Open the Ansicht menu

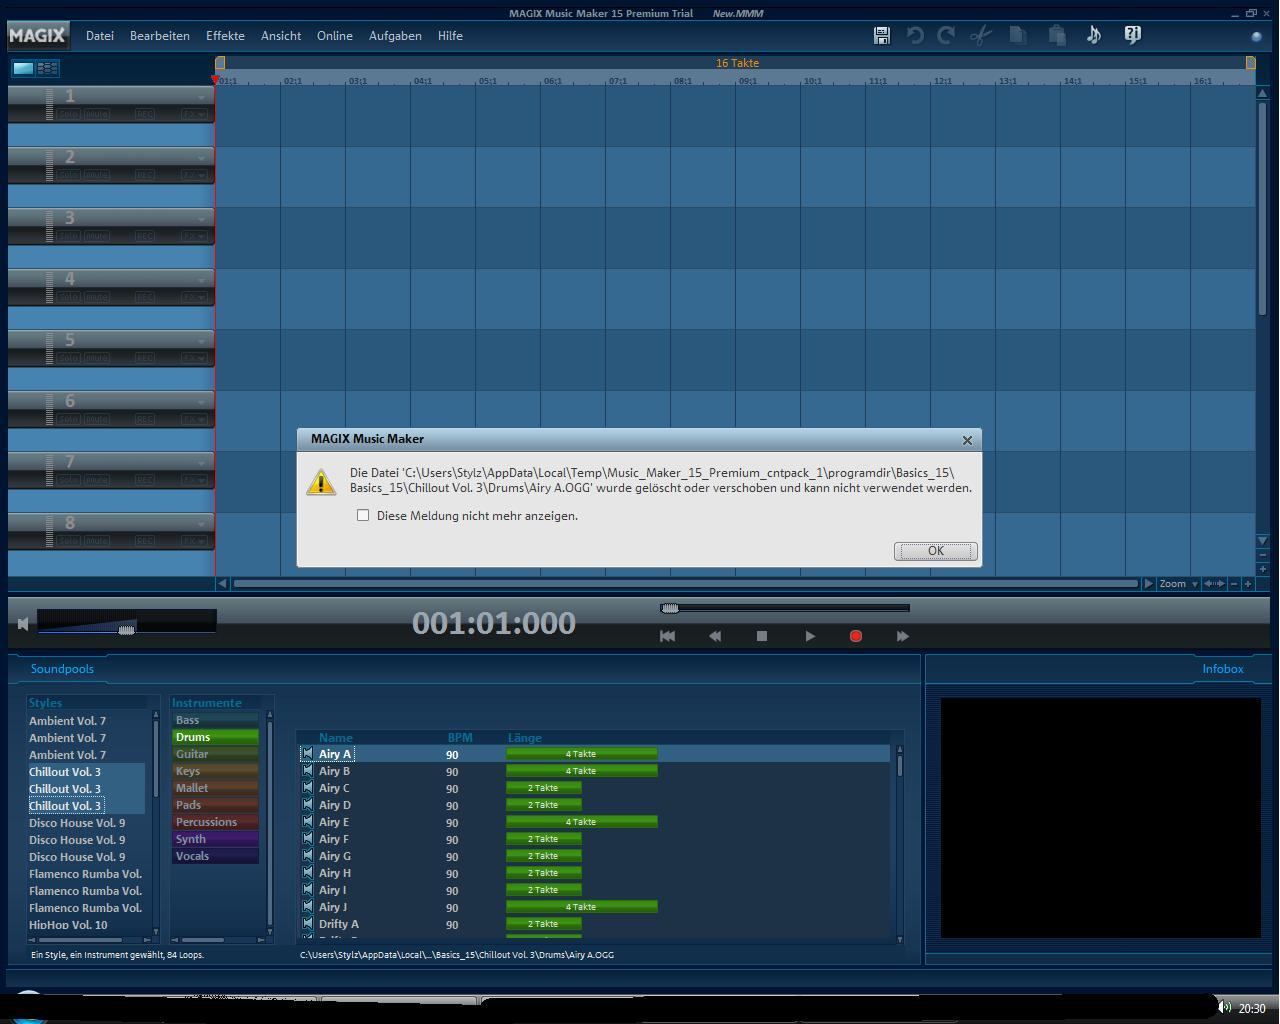click(x=281, y=36)
